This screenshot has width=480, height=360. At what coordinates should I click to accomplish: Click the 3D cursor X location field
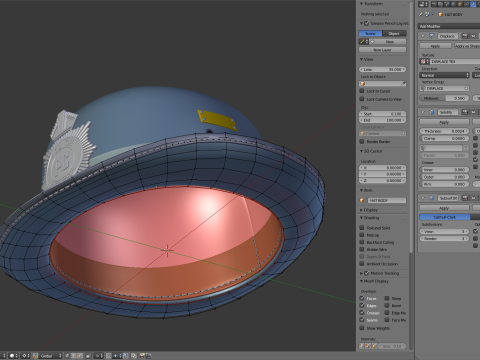[383, 168]
